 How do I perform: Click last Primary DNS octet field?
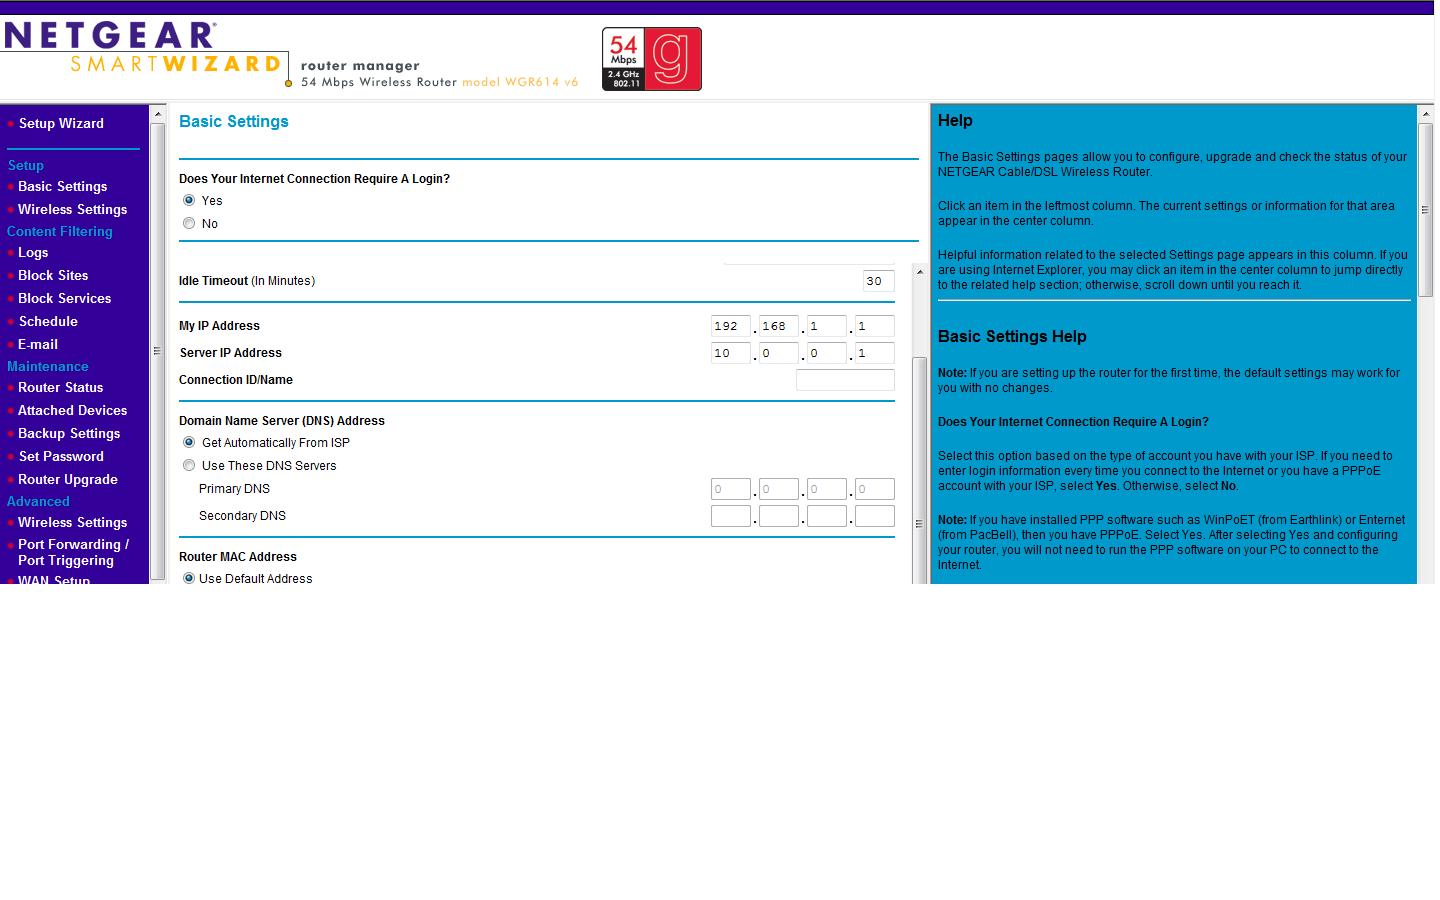[x=875, y=489]
